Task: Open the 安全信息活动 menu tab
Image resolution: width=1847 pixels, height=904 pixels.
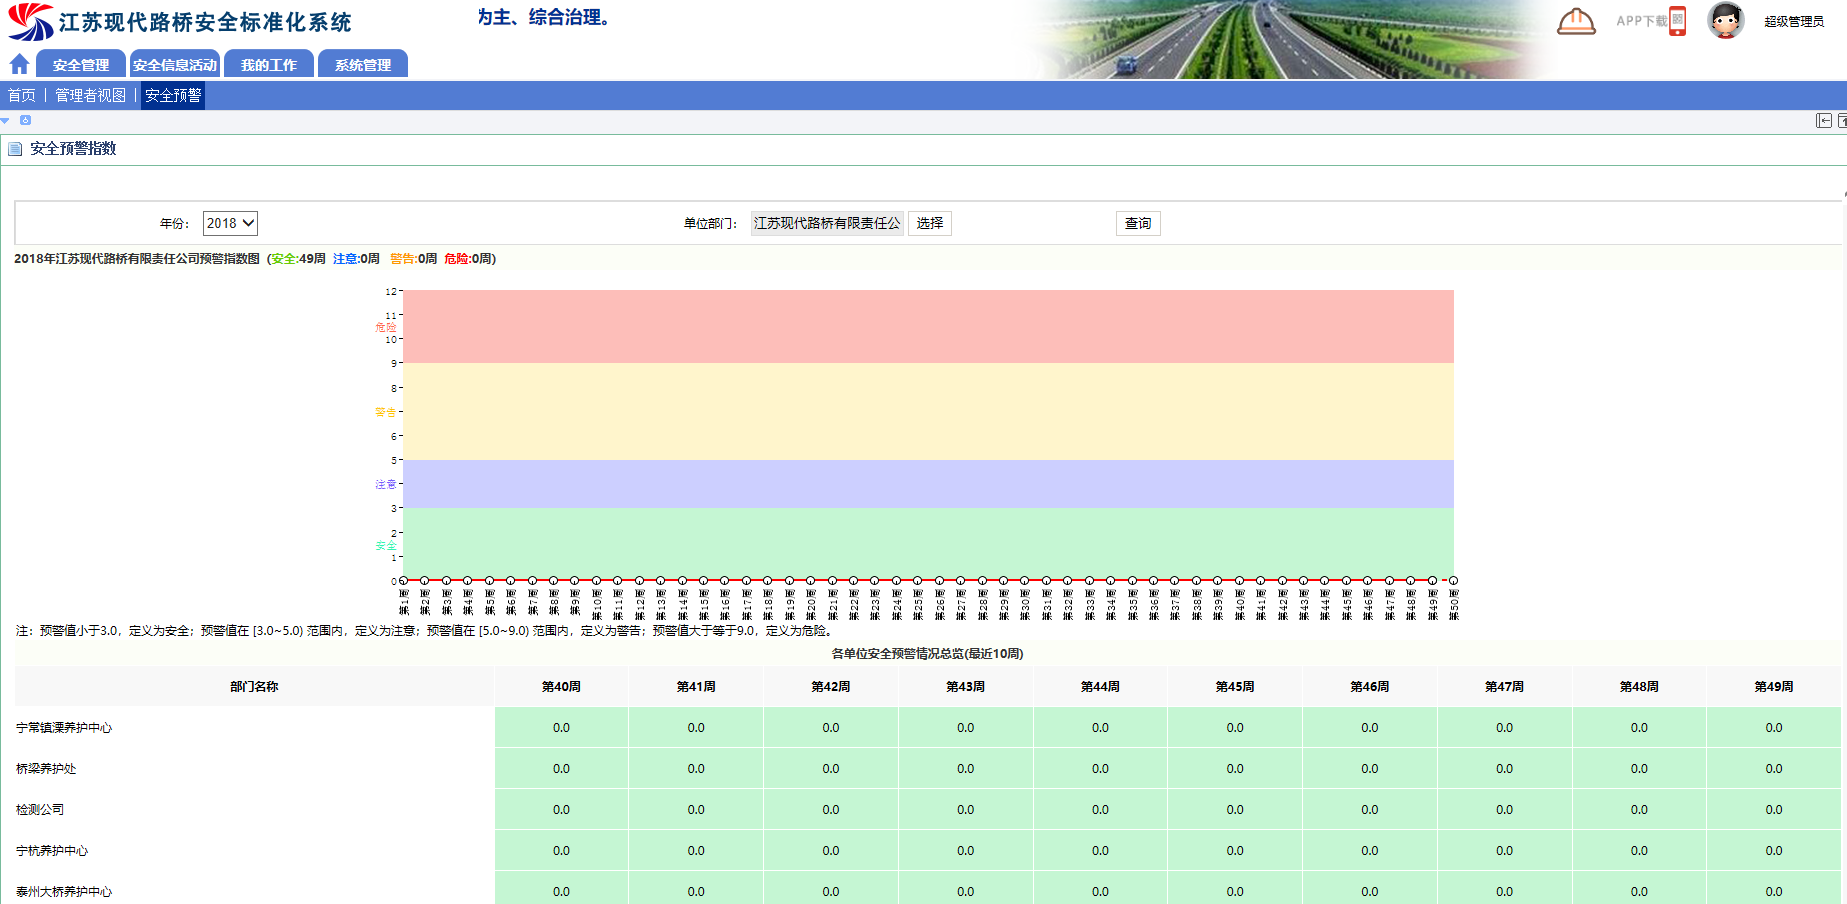Action: coord(175,65)
